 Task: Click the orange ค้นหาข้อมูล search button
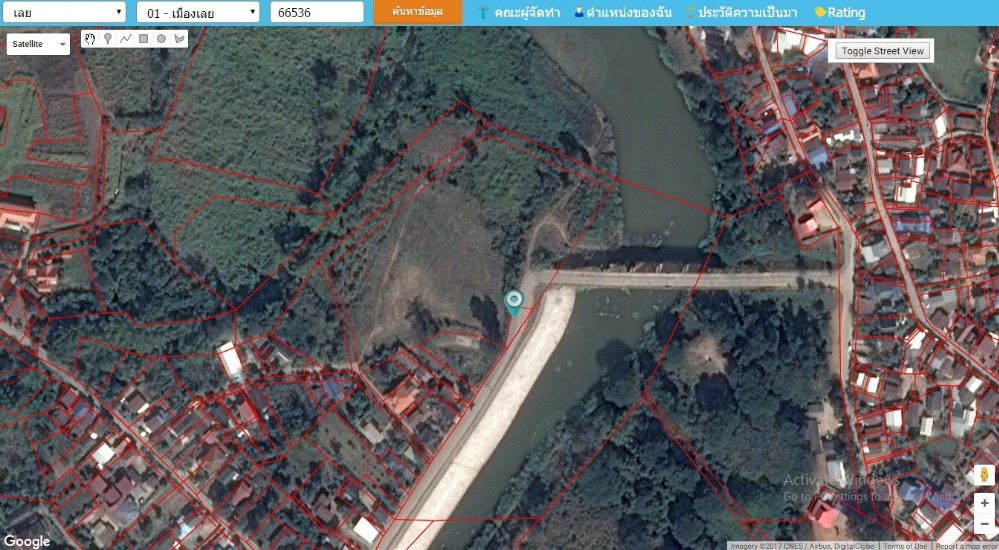[418, 12]
